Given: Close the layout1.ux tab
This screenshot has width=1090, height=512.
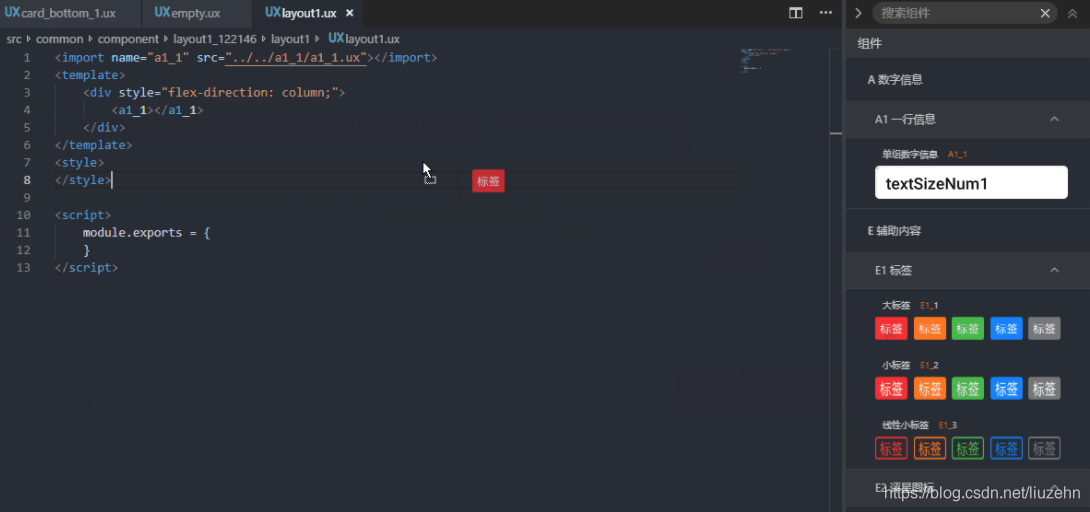Looking at the screenshot, I should (x=350, y=13).
